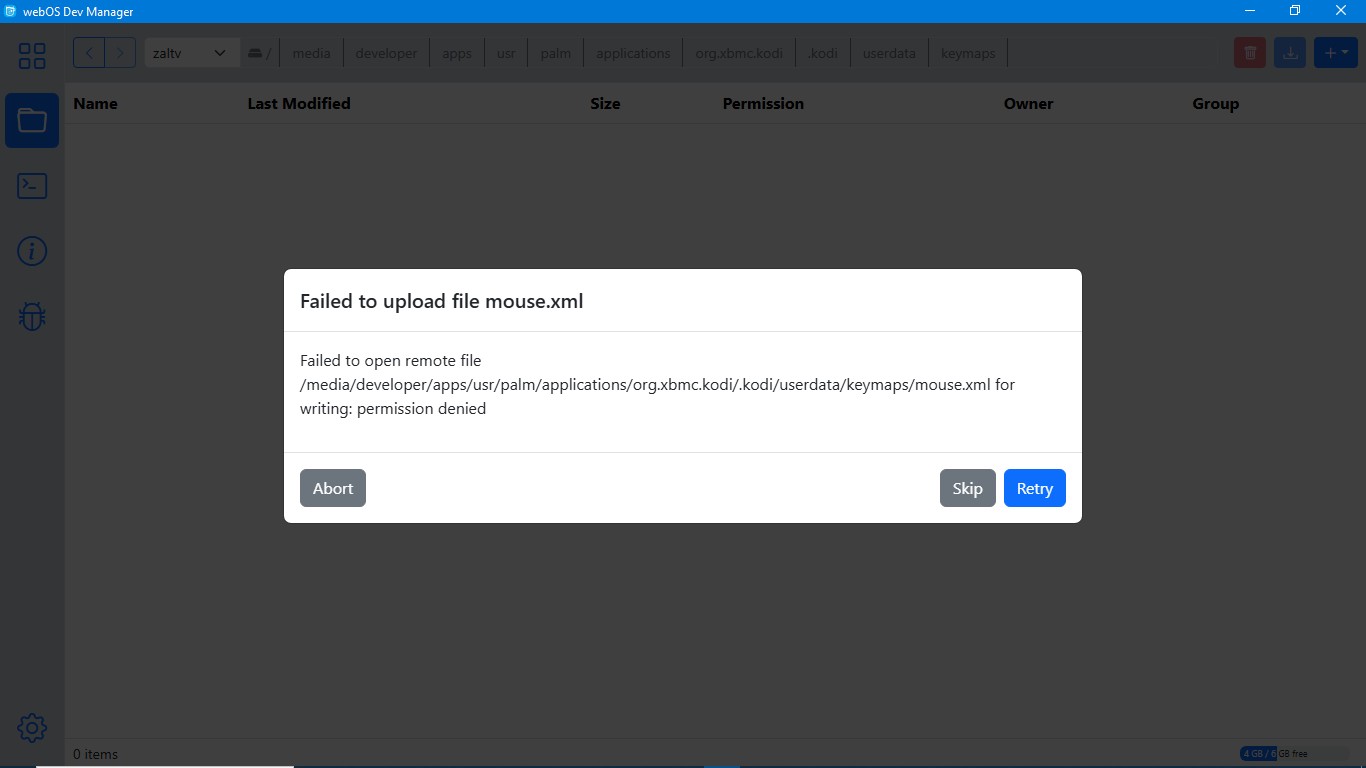Select the Files folder icon in sidebar
The height and width of the screenshot is (768, 1366).
click(32, 121)
